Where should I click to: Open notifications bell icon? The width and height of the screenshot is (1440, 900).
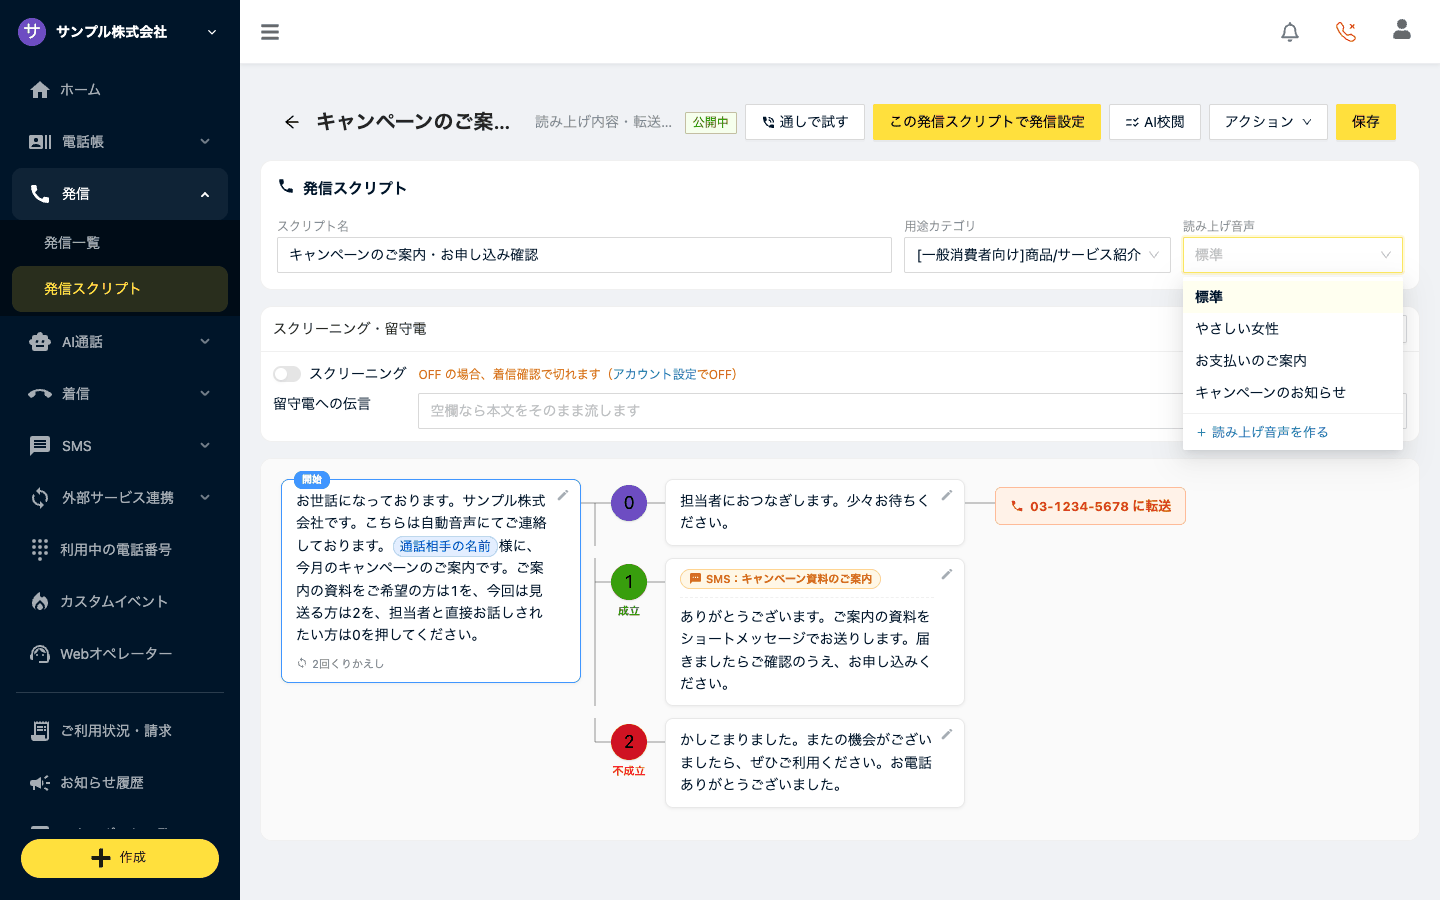point(1290,32)
